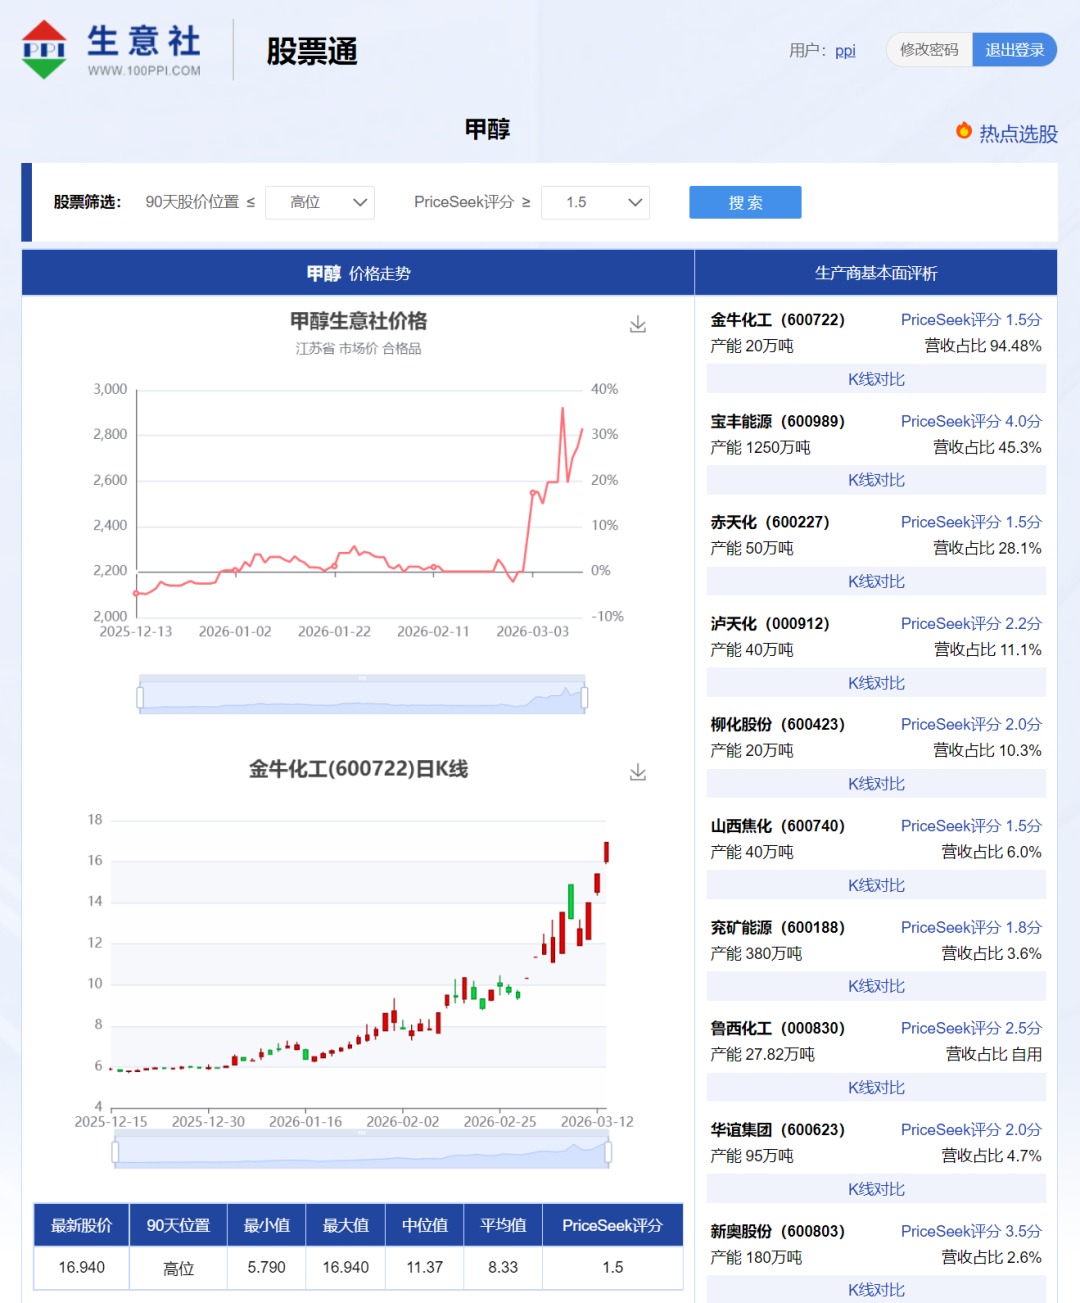Select stock name 鲁西化工 (000830)
1080x1303 pixels.
click(x=778, y=1028)
